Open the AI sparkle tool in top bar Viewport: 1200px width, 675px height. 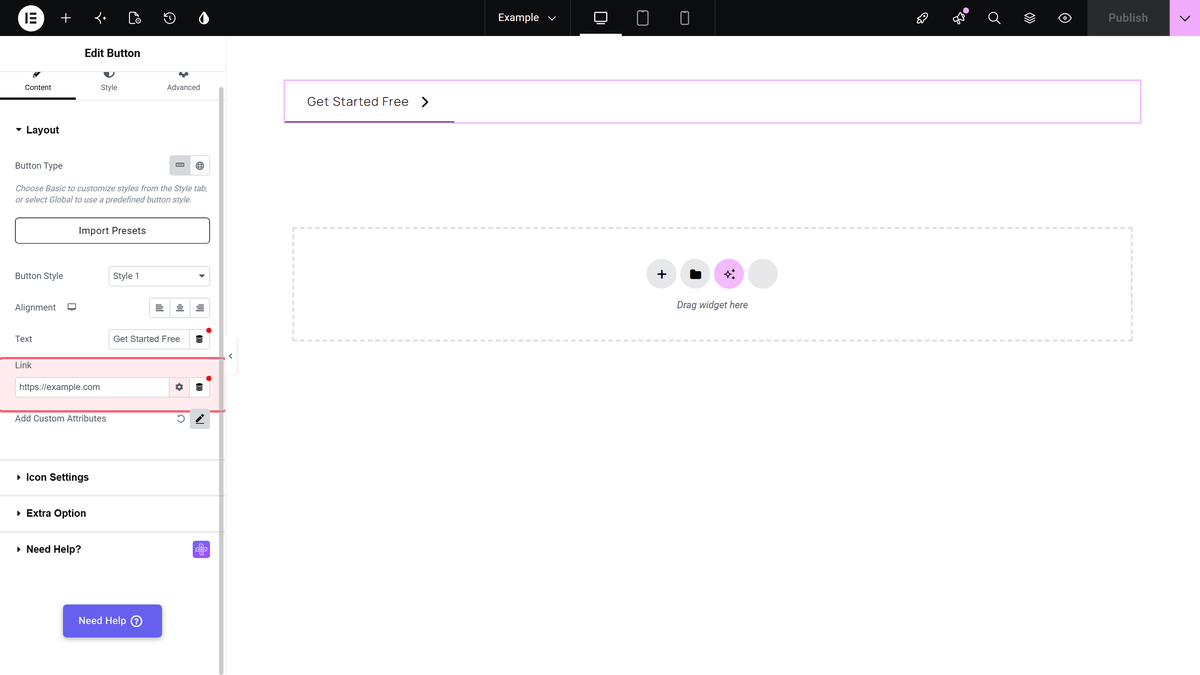[100, 18]
